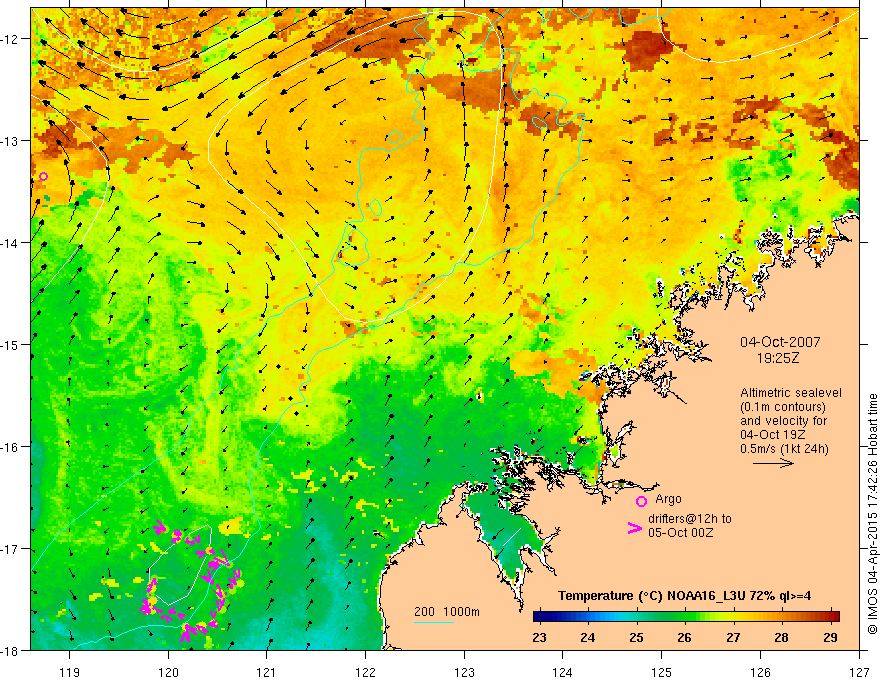Click latitude axis label -12
This screenshot has width=880, height=680.
pos(11,39)
